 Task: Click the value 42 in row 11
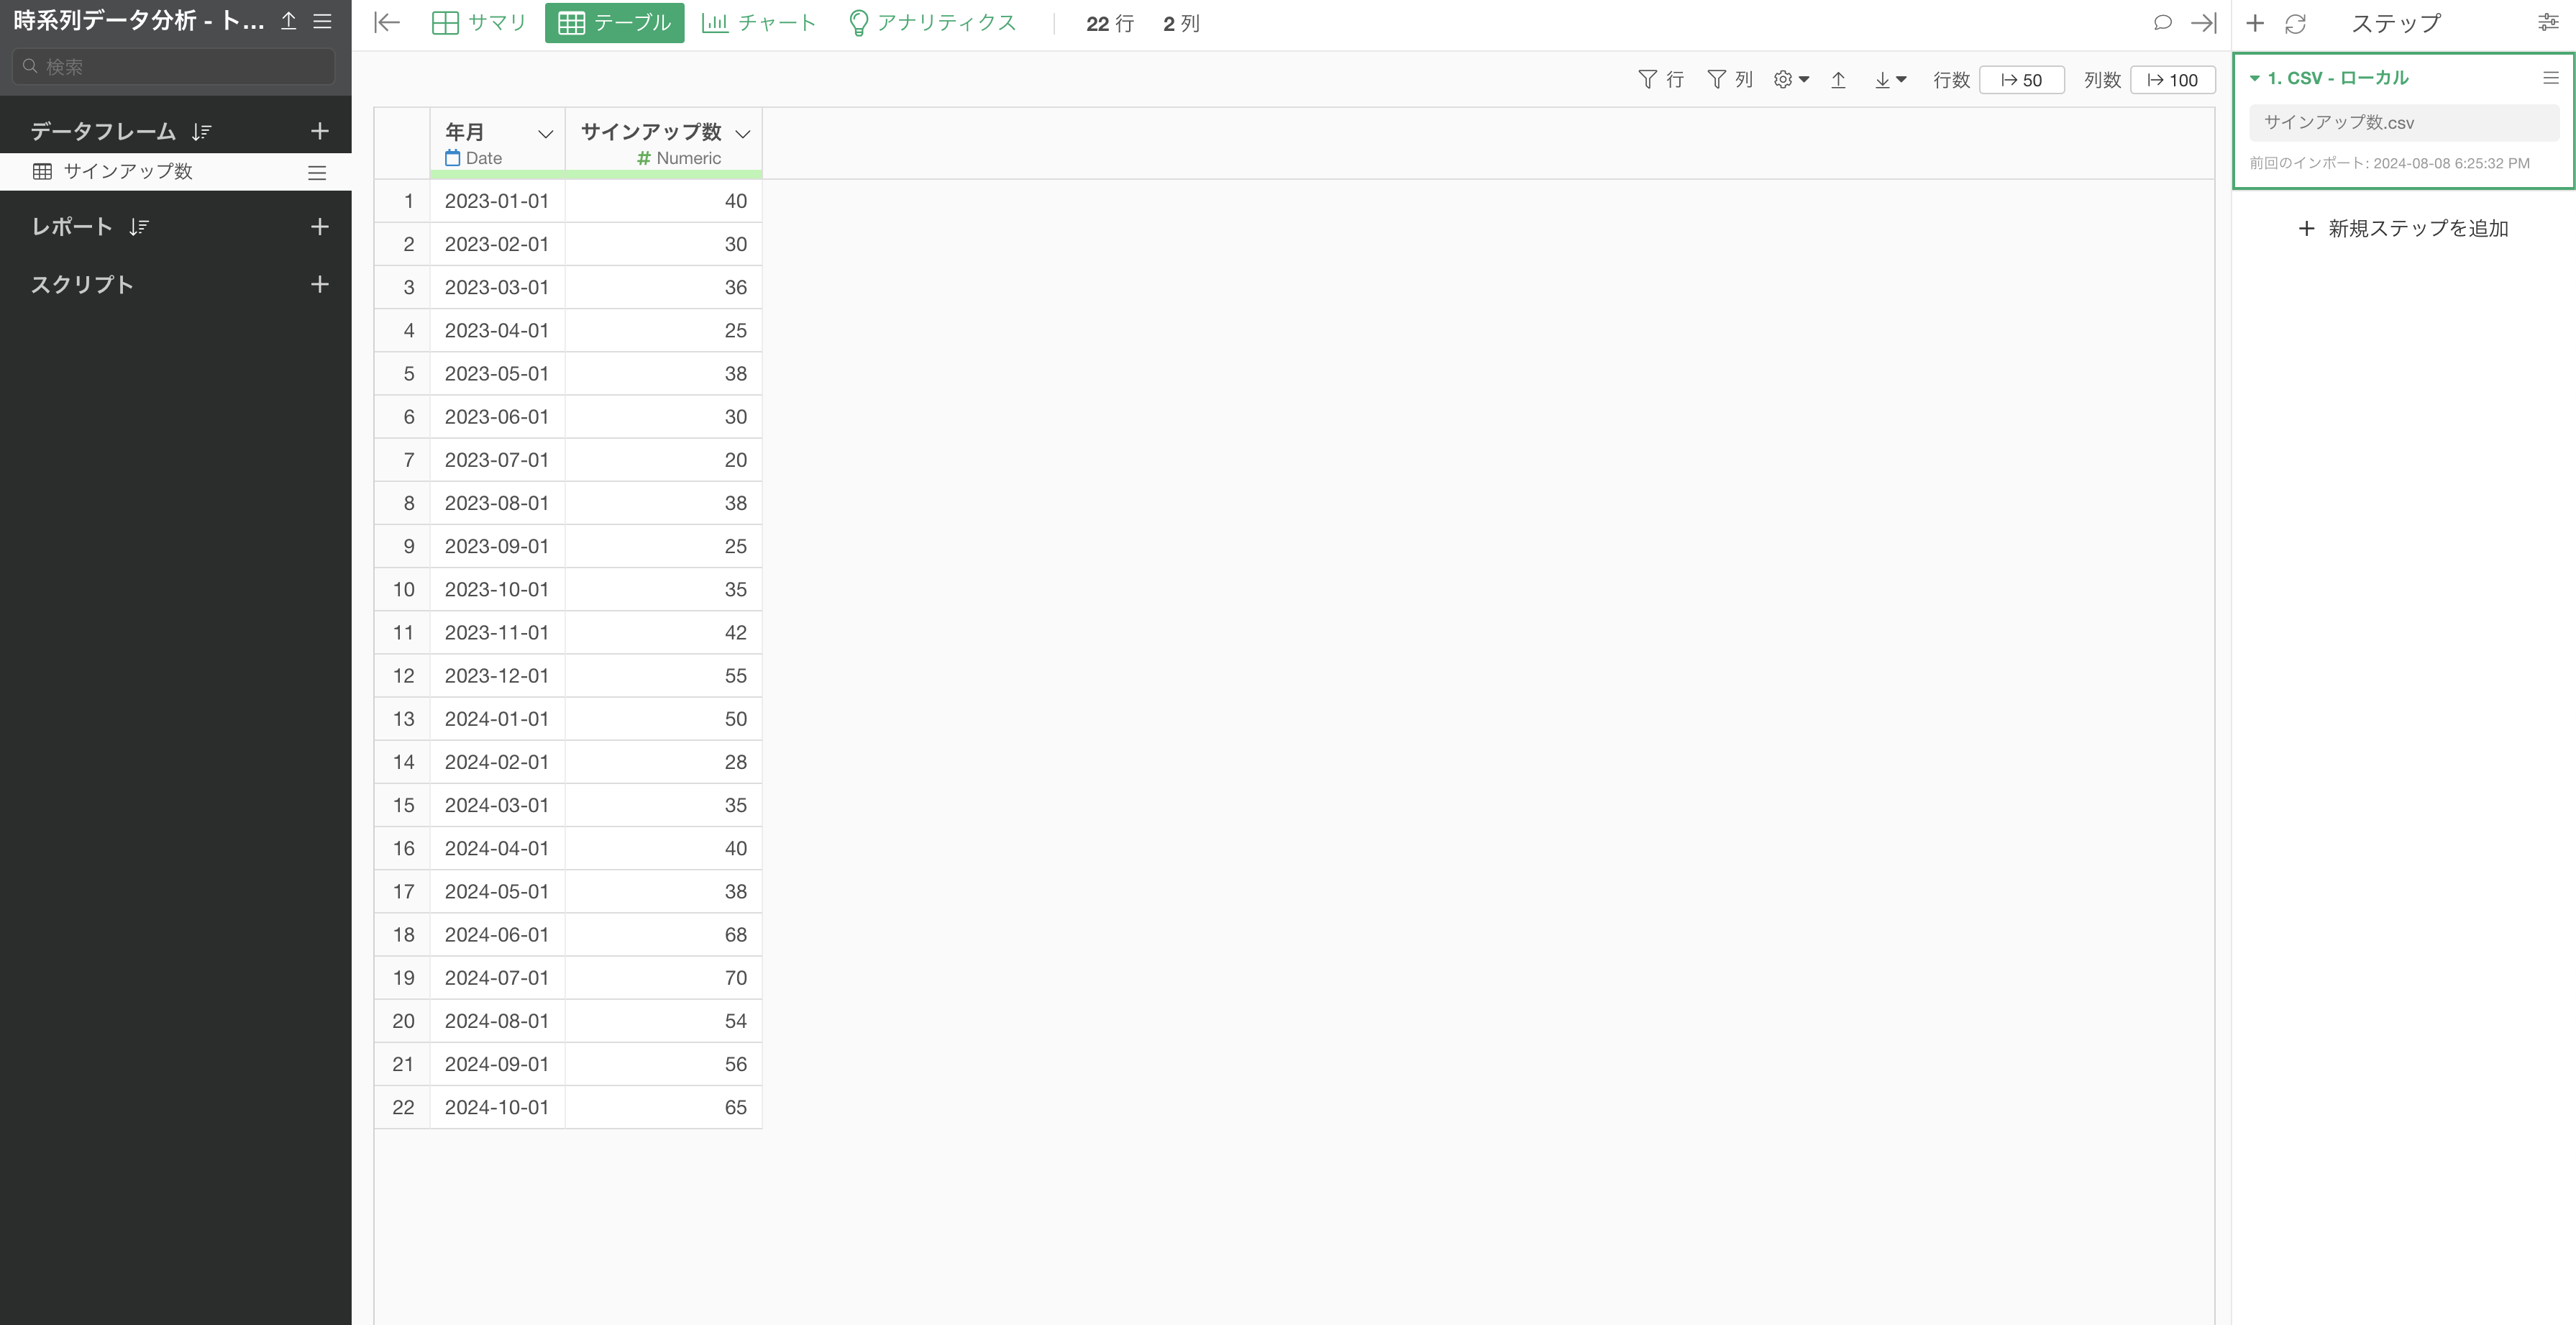pyautogui.click(x=735, y=633)
